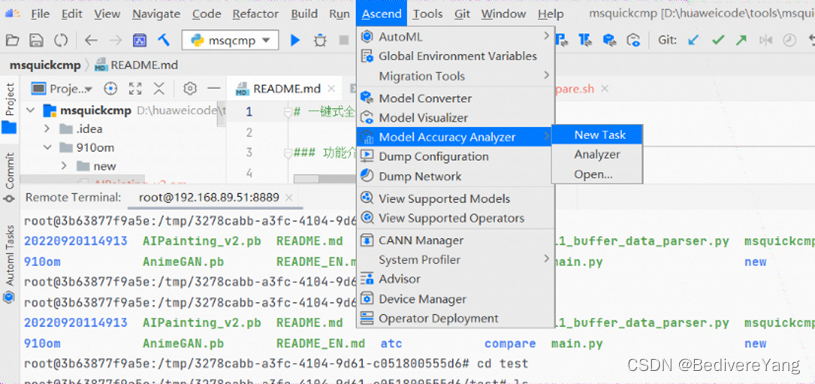Open Project panel gear settings
815x384 pixels.
(190, 89)
